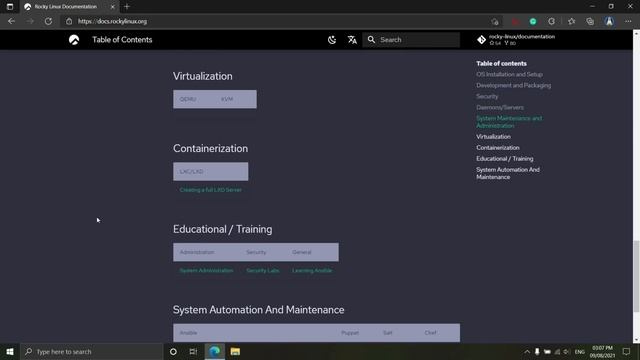Screen dimensions: 640x360
Task: Click the Microsoft Edge taskbar icon
Action: pos(215,351)
